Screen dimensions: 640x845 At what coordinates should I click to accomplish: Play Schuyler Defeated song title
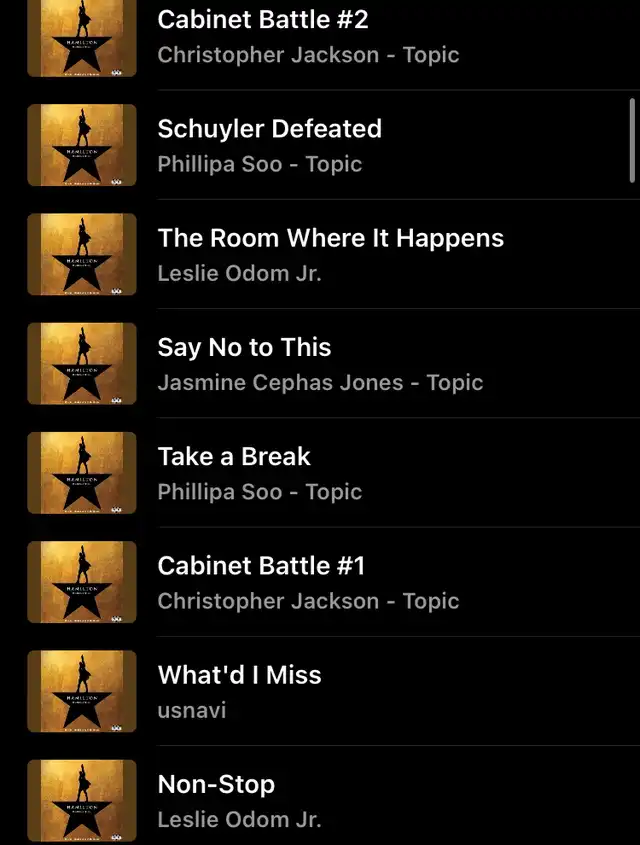click(x=269, y=129)
